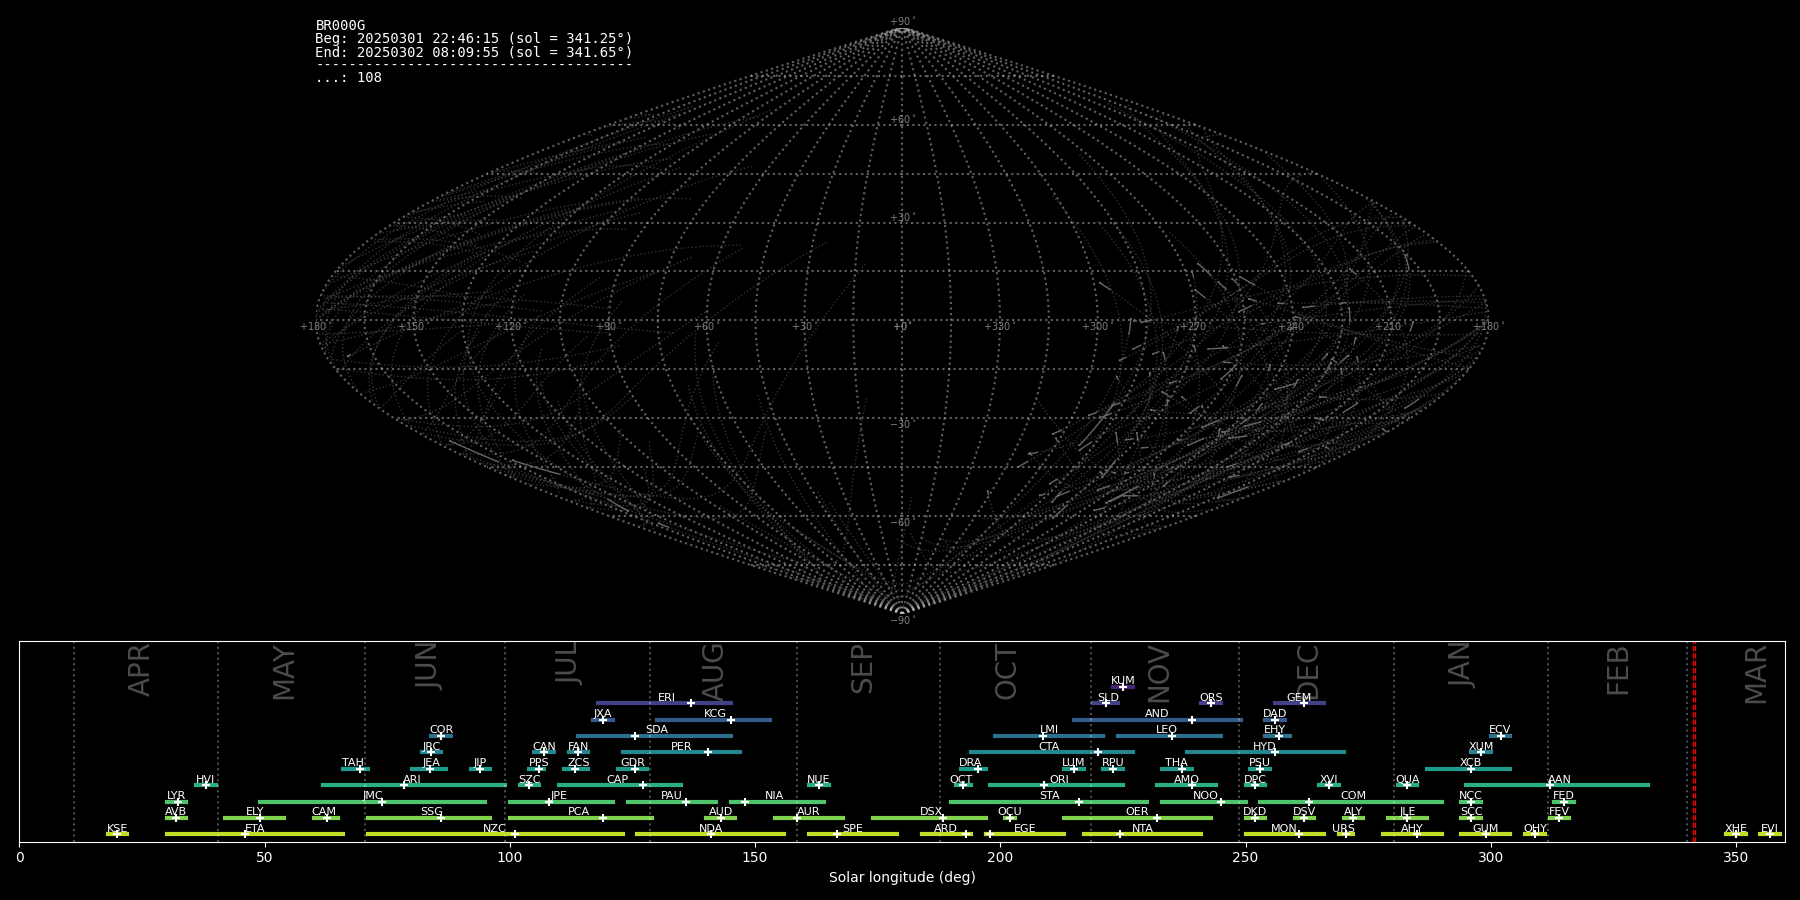Click the peak marker under the ORS label
Image resolution: width=1800 pixels, height=900 pixels.
point(1211,703)
